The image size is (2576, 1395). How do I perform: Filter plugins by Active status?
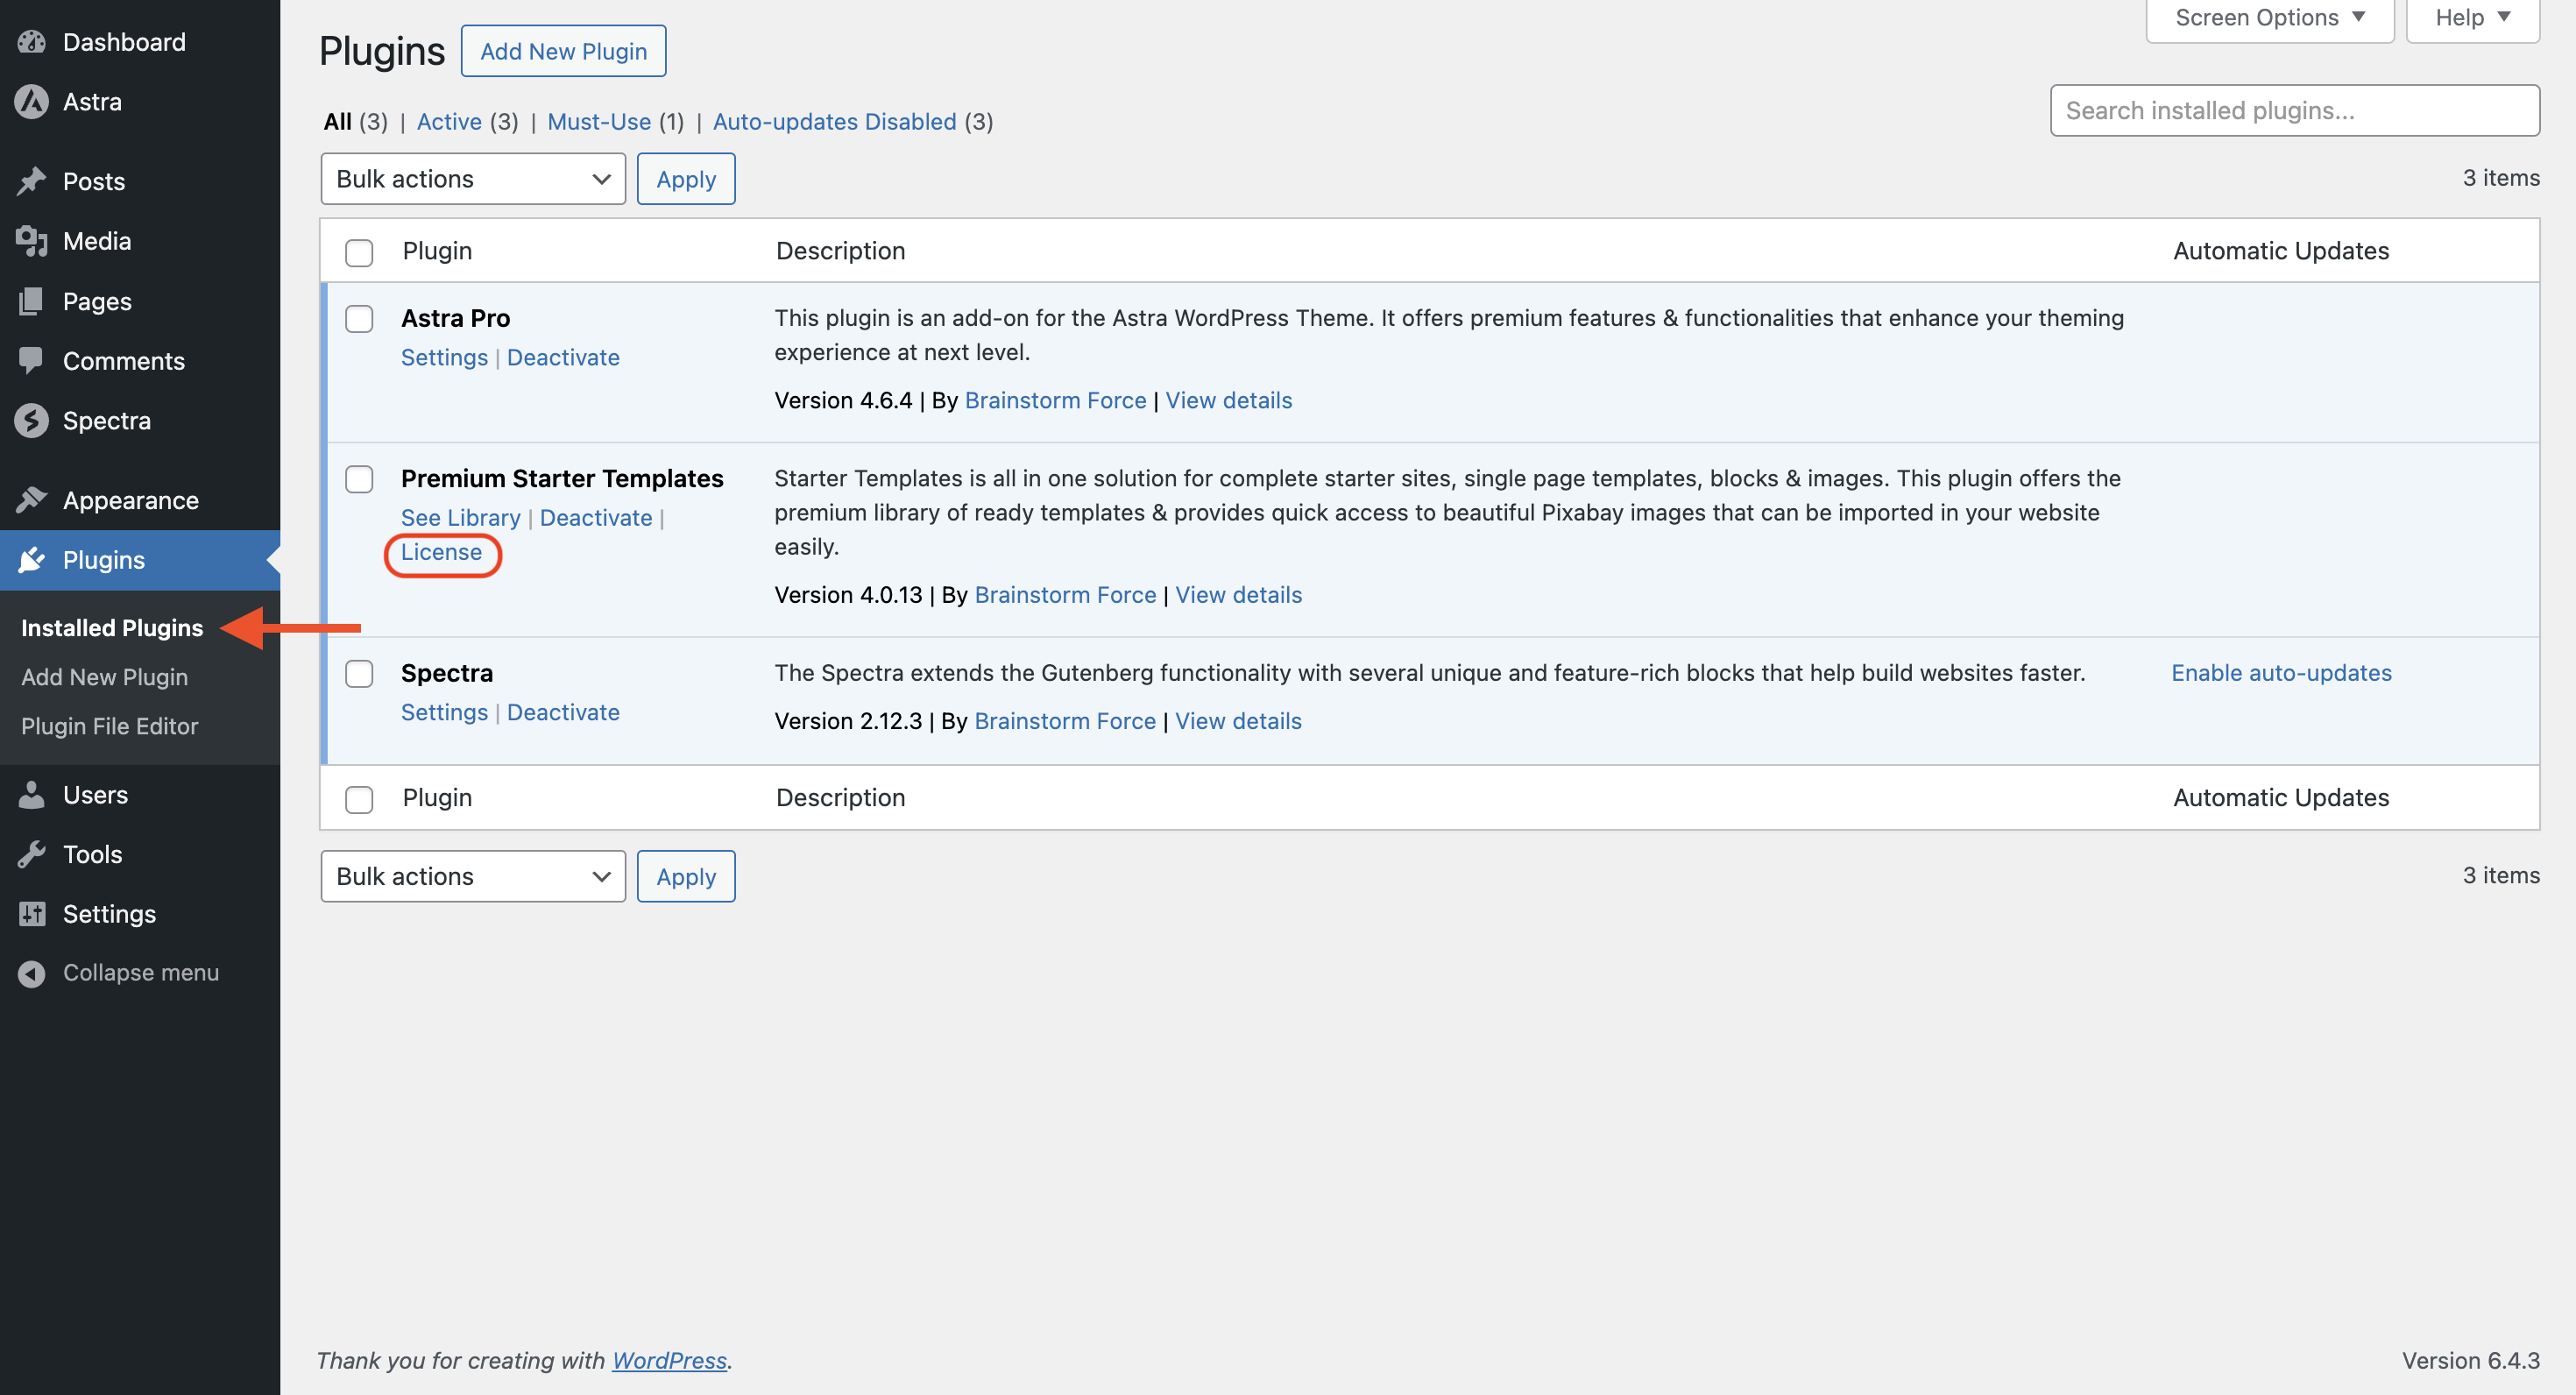(x=449, y=121)
